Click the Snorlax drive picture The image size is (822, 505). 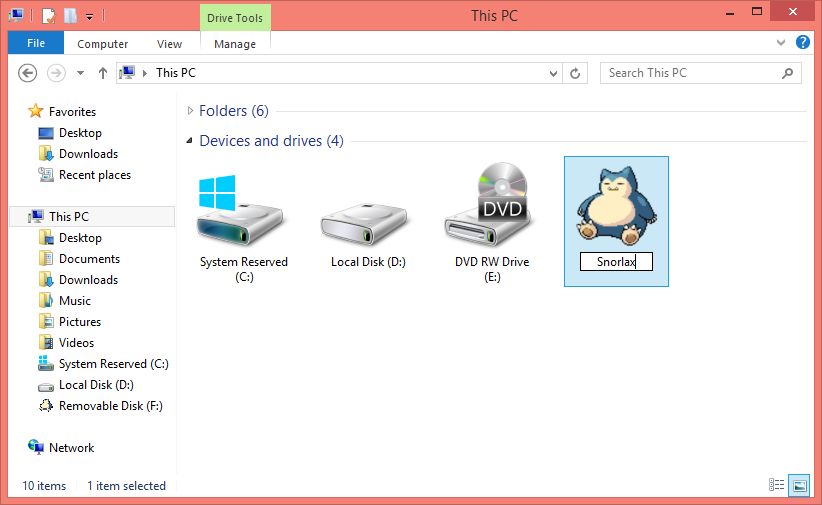616,207
